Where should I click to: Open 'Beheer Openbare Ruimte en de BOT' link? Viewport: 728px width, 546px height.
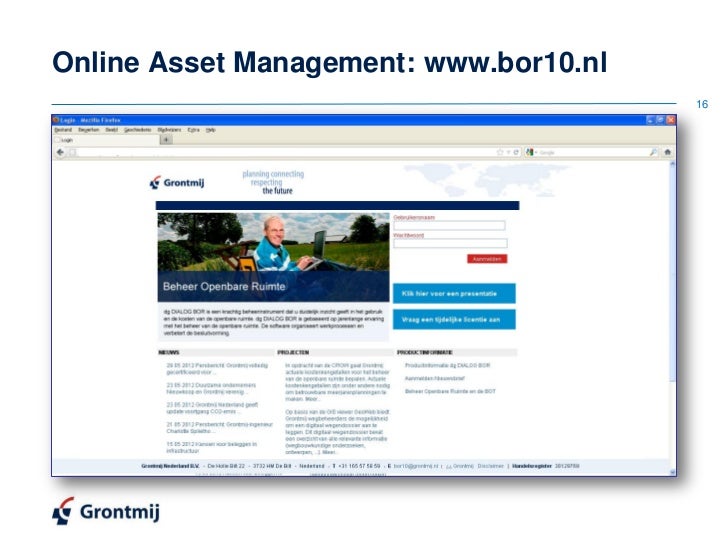pos(450,391)
